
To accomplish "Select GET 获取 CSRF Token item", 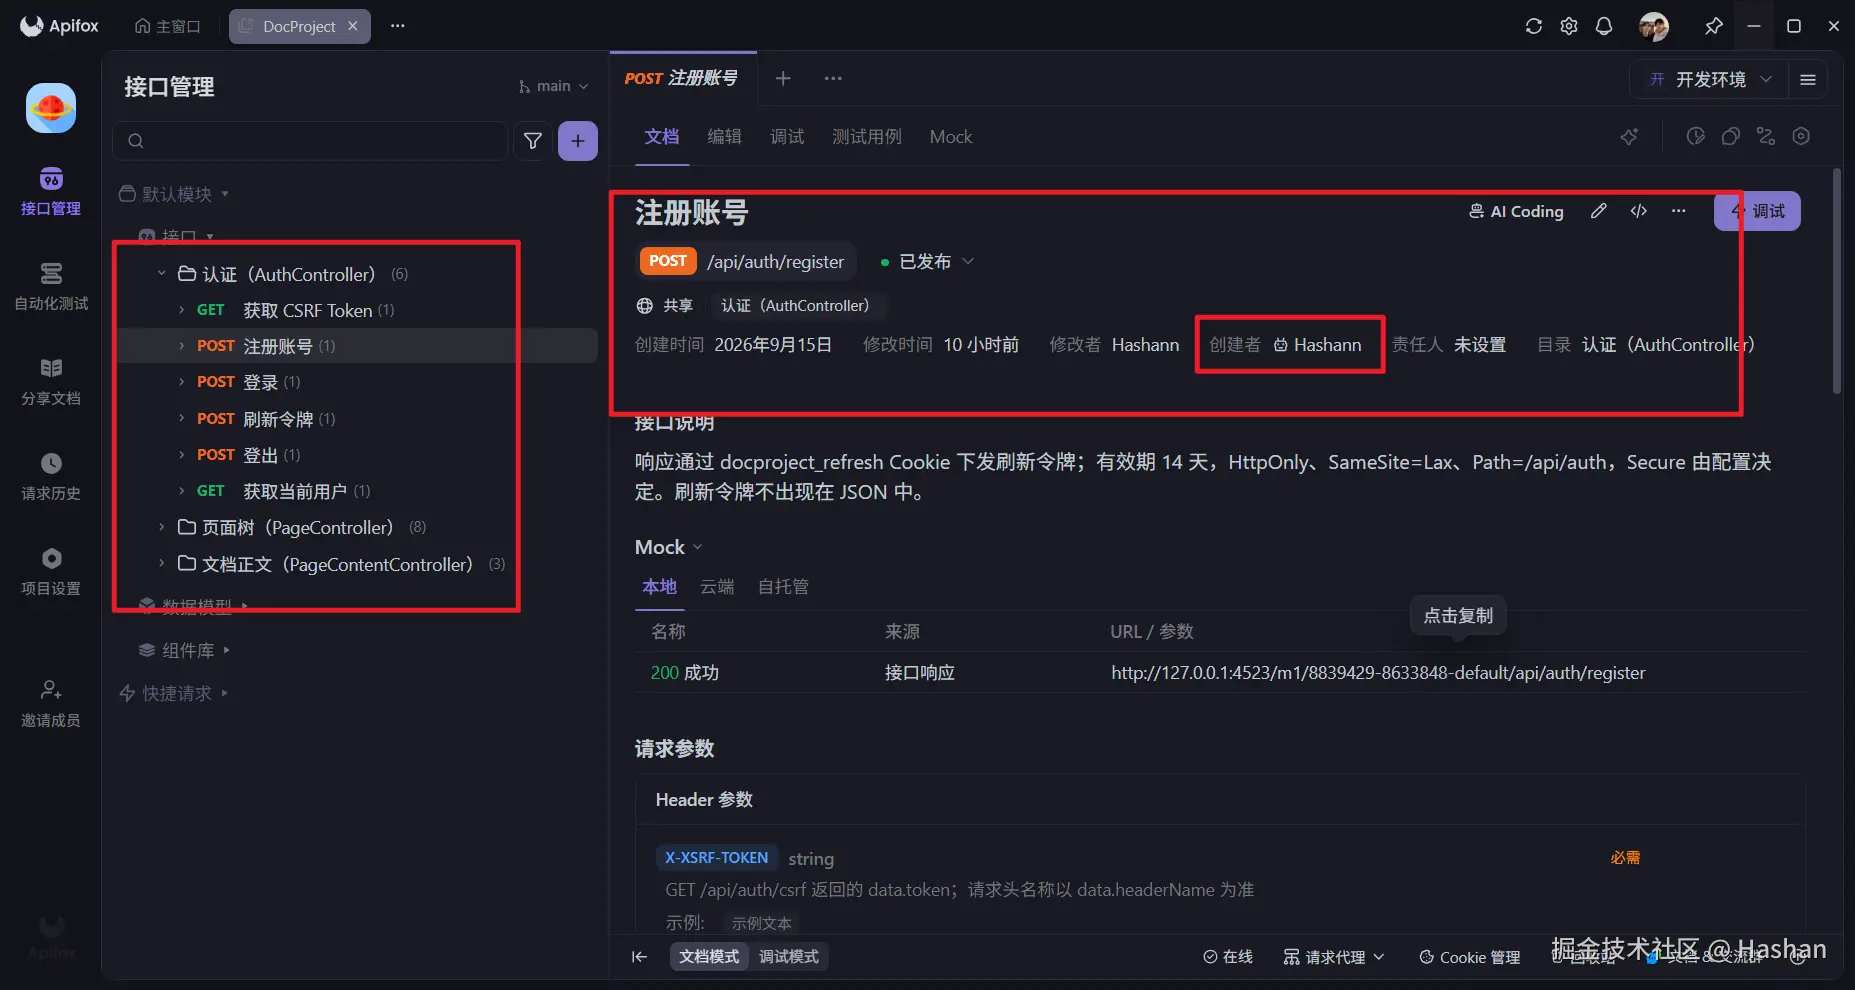I will click(358, 310).
